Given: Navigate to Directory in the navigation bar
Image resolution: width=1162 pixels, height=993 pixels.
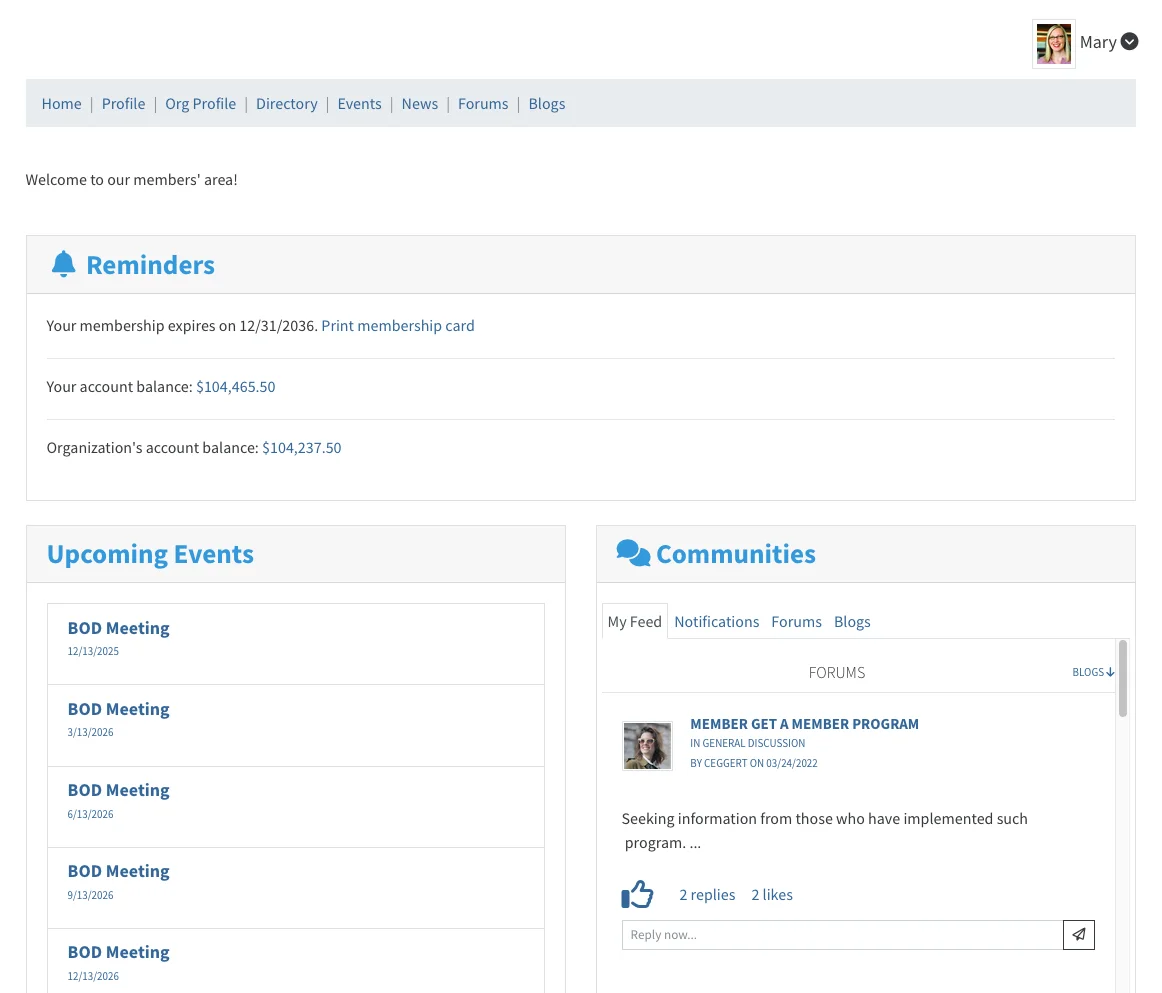Looking at the screenshot, I should point(286,103).
